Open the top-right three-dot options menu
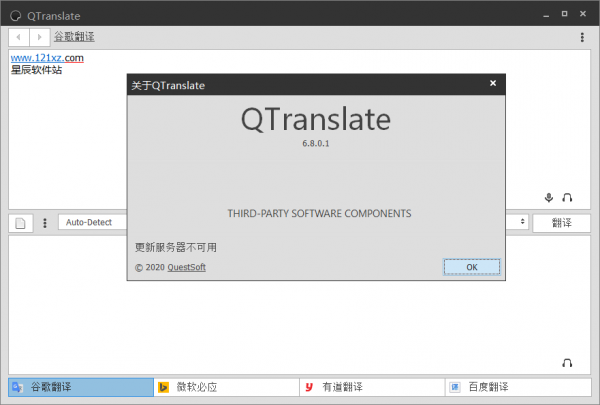Screen dimensions: 600x405 tap(582, 37)
